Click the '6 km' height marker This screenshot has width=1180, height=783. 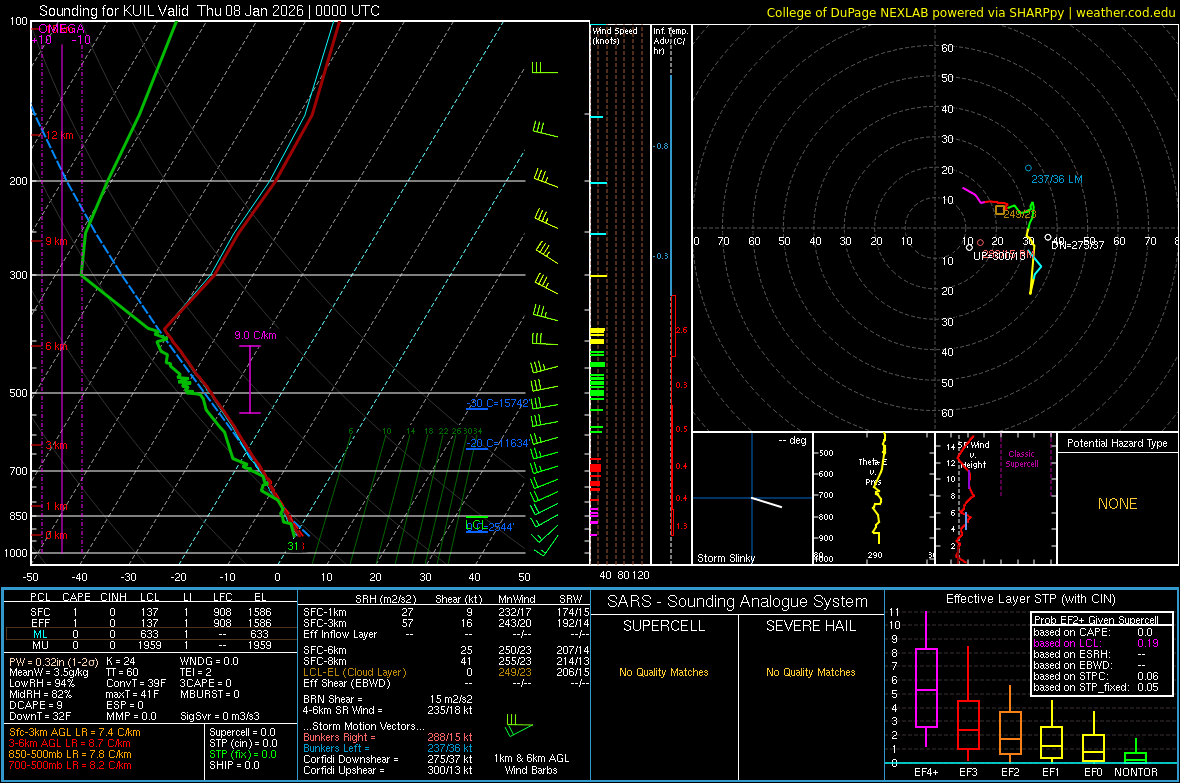56,346
